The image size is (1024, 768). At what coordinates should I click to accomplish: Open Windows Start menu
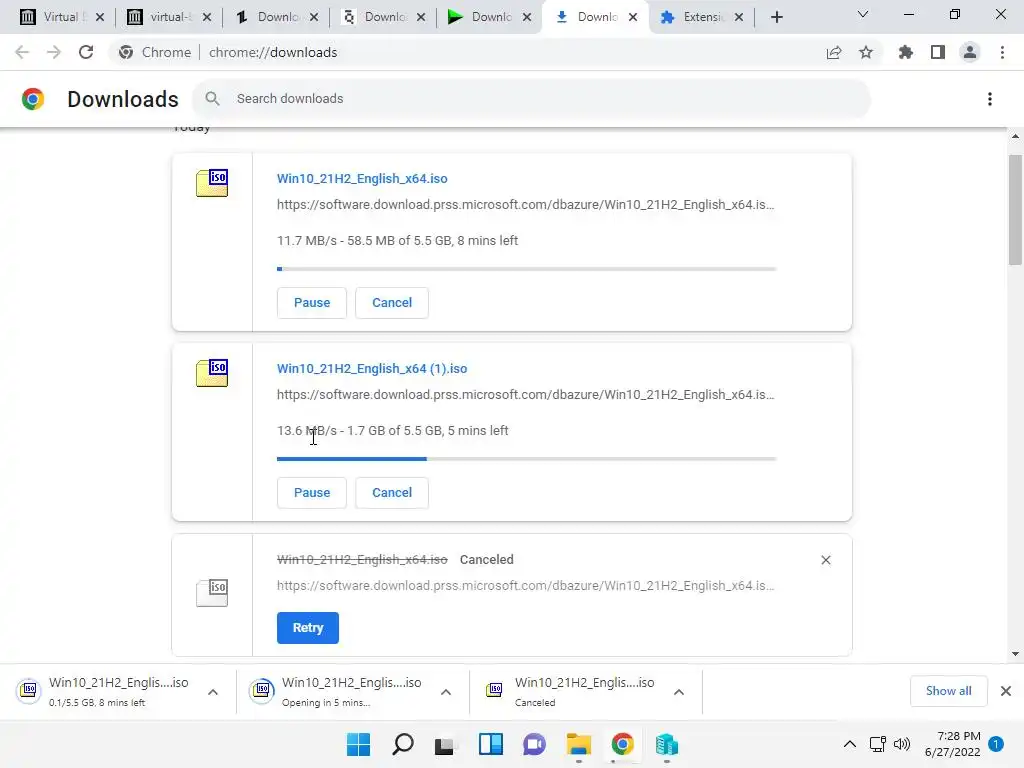click(x=359, y=744)
